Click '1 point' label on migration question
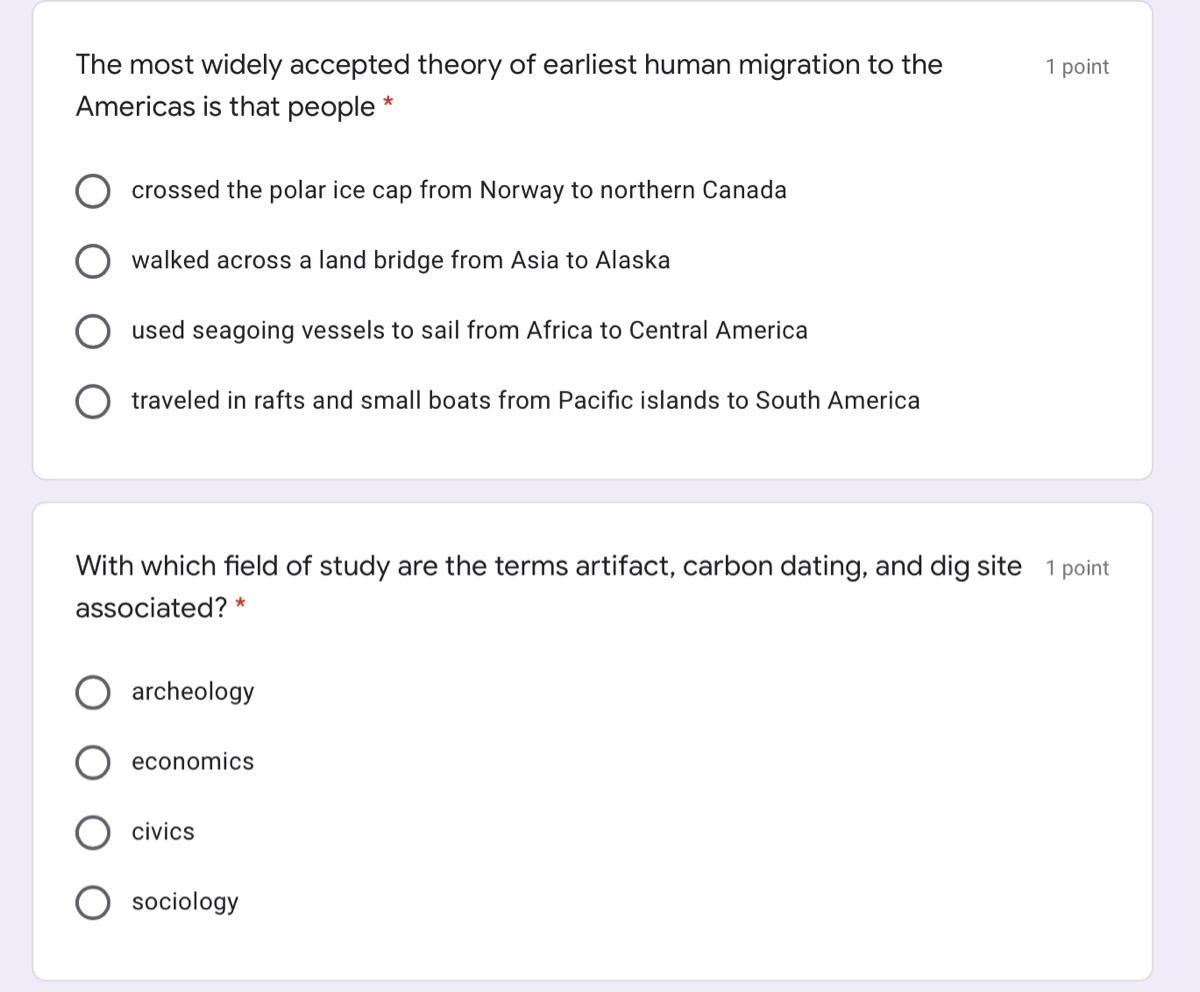This screenshot has height=992, width=1200. click(x=1077, y=67)
